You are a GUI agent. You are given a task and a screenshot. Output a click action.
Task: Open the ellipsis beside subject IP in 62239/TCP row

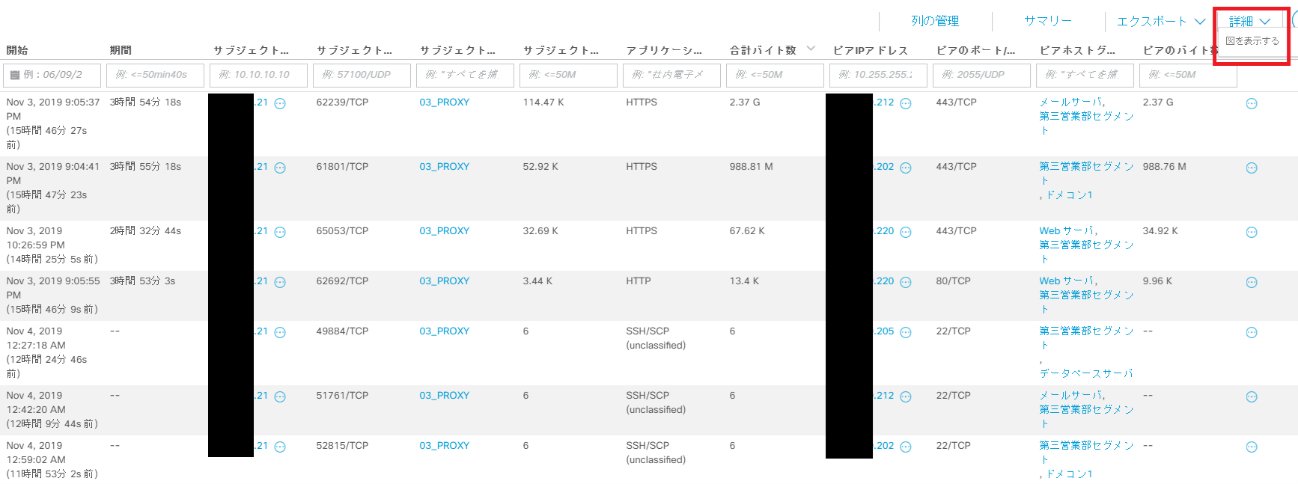[x=280, y=102]
